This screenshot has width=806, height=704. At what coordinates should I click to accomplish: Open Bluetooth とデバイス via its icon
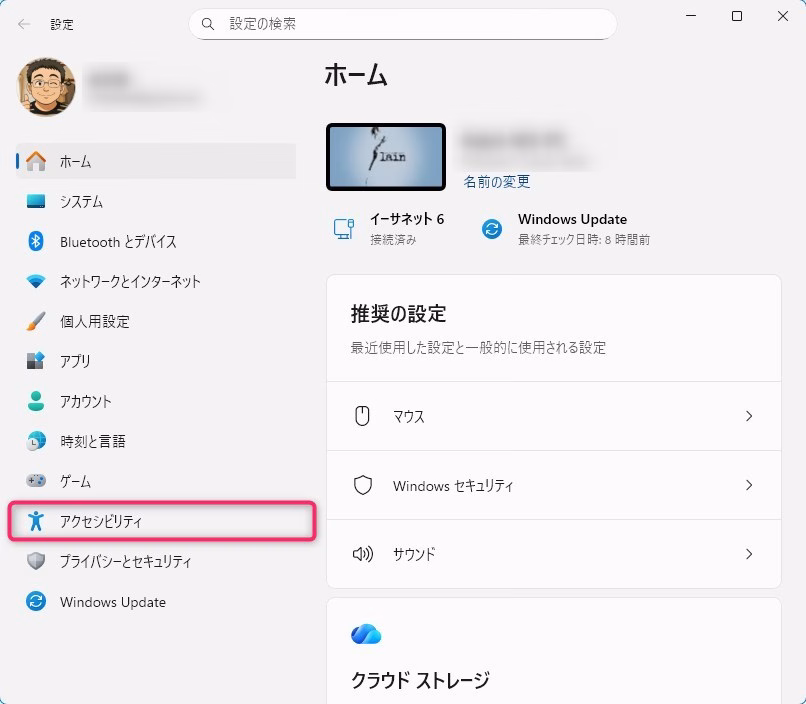[x=36, y=242]
